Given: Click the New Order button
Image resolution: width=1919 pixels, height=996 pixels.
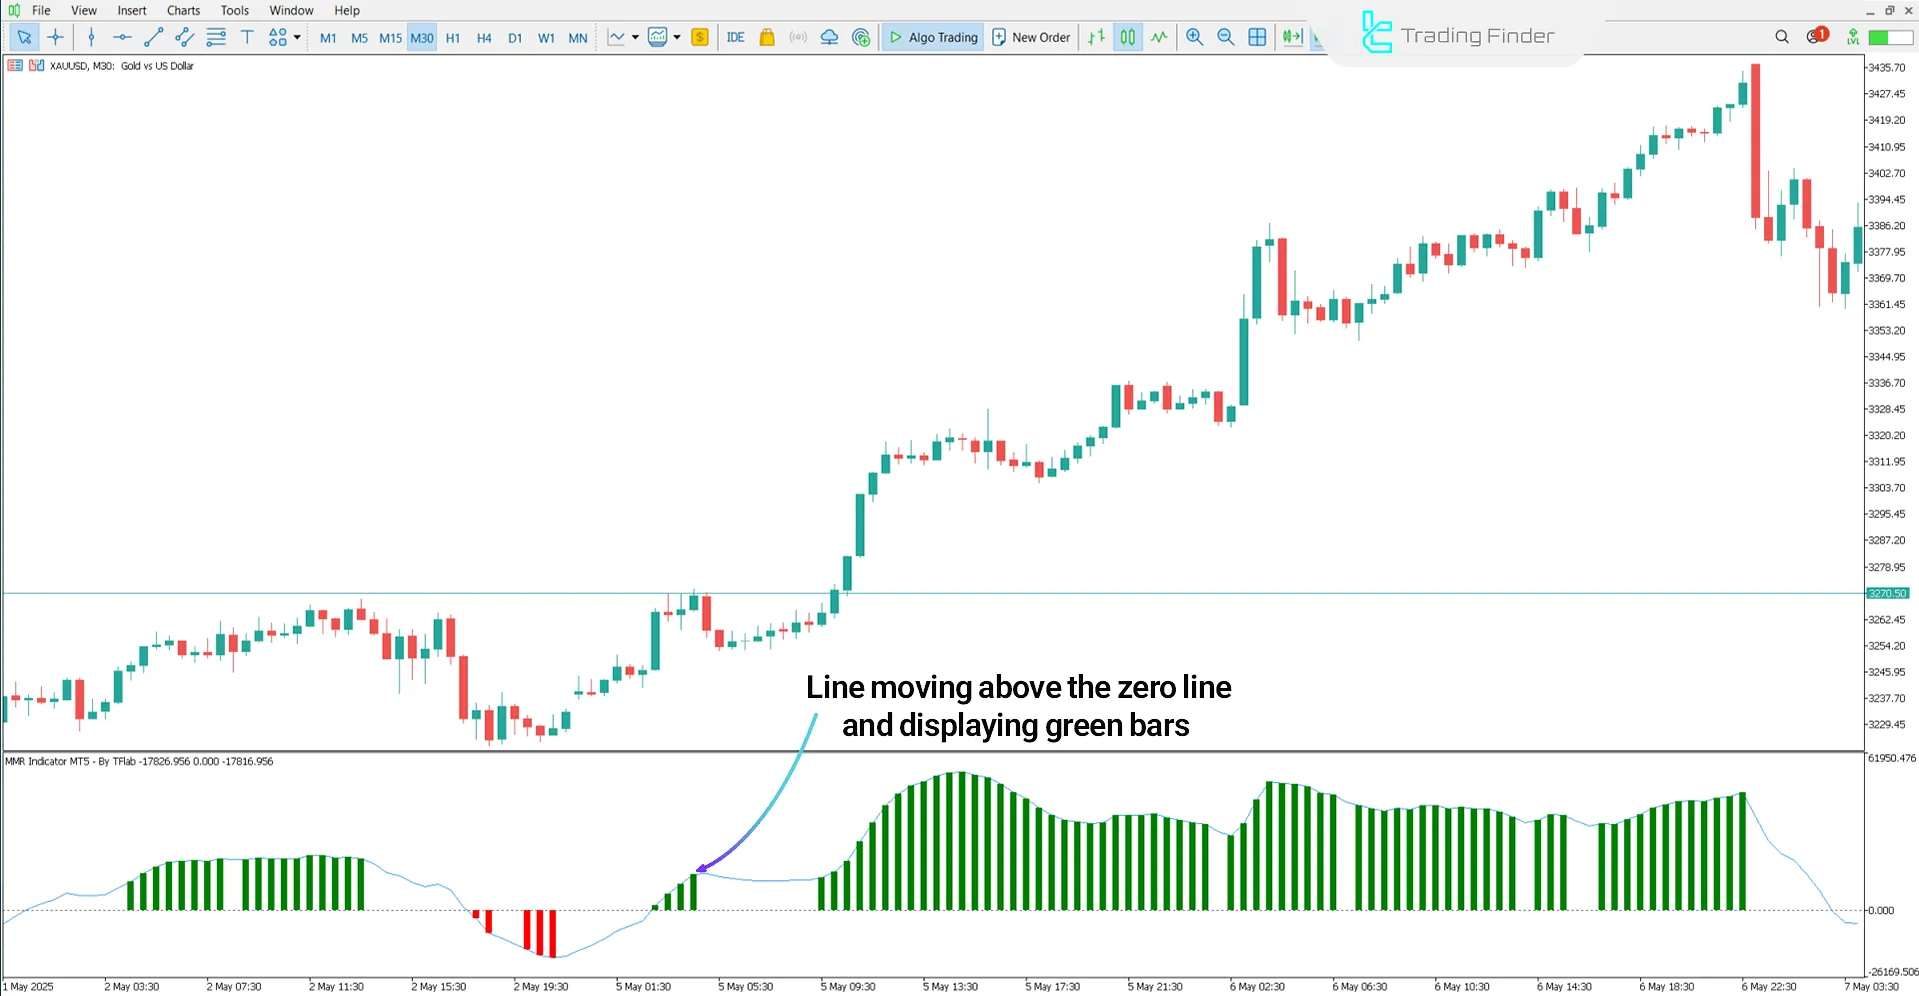Looking at the screenshot, I should click(1031, 37).
